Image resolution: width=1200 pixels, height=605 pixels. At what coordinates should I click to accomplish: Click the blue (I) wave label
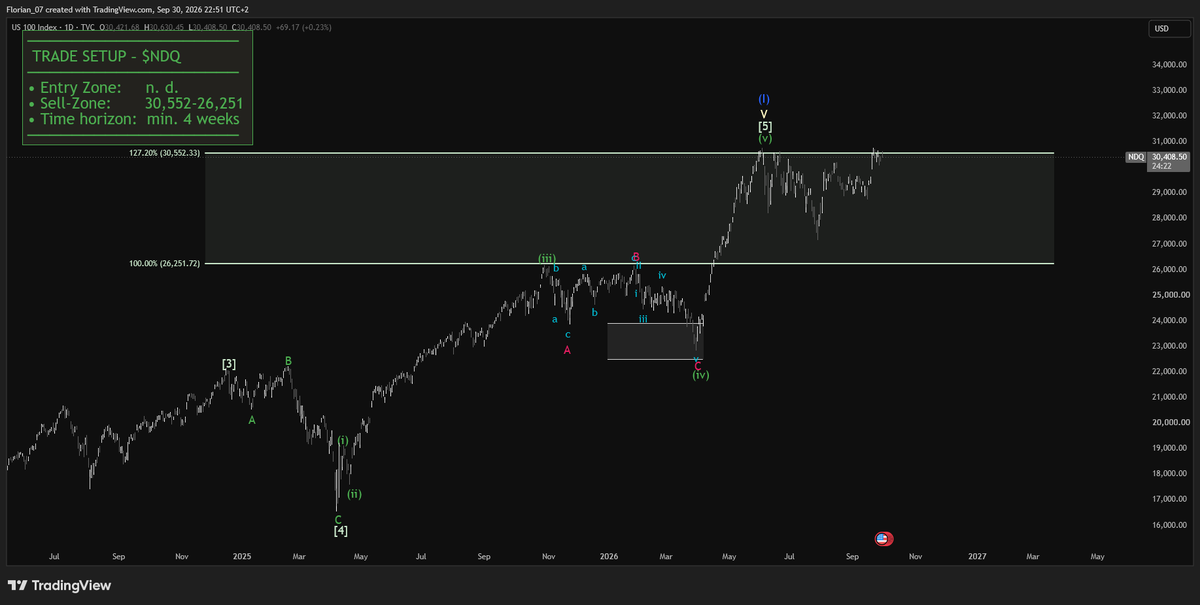[764, 100]
